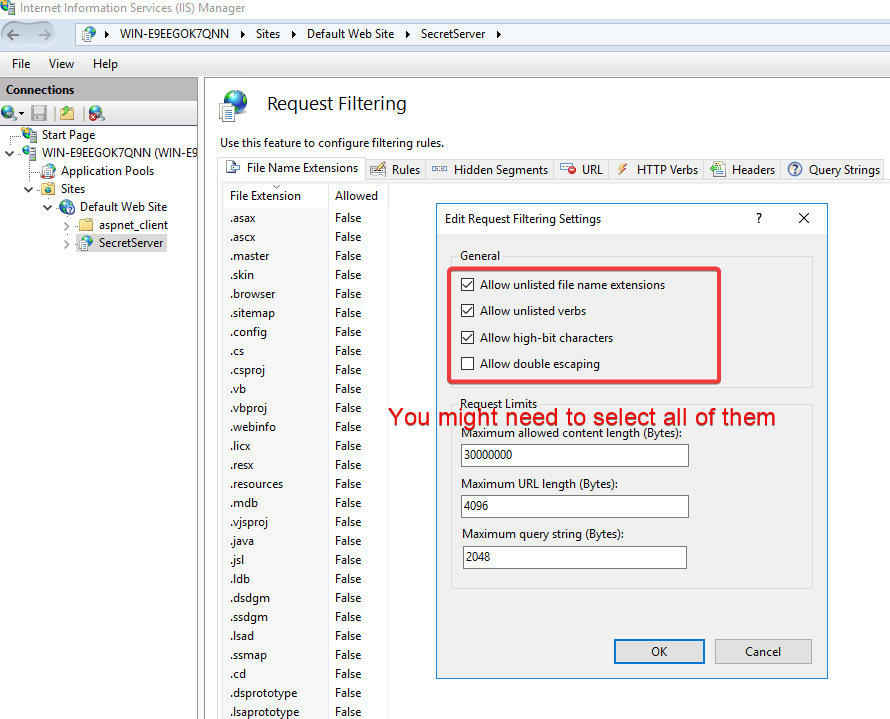
Task: Sort by the Allowed column header
Action: pos(358,196)
